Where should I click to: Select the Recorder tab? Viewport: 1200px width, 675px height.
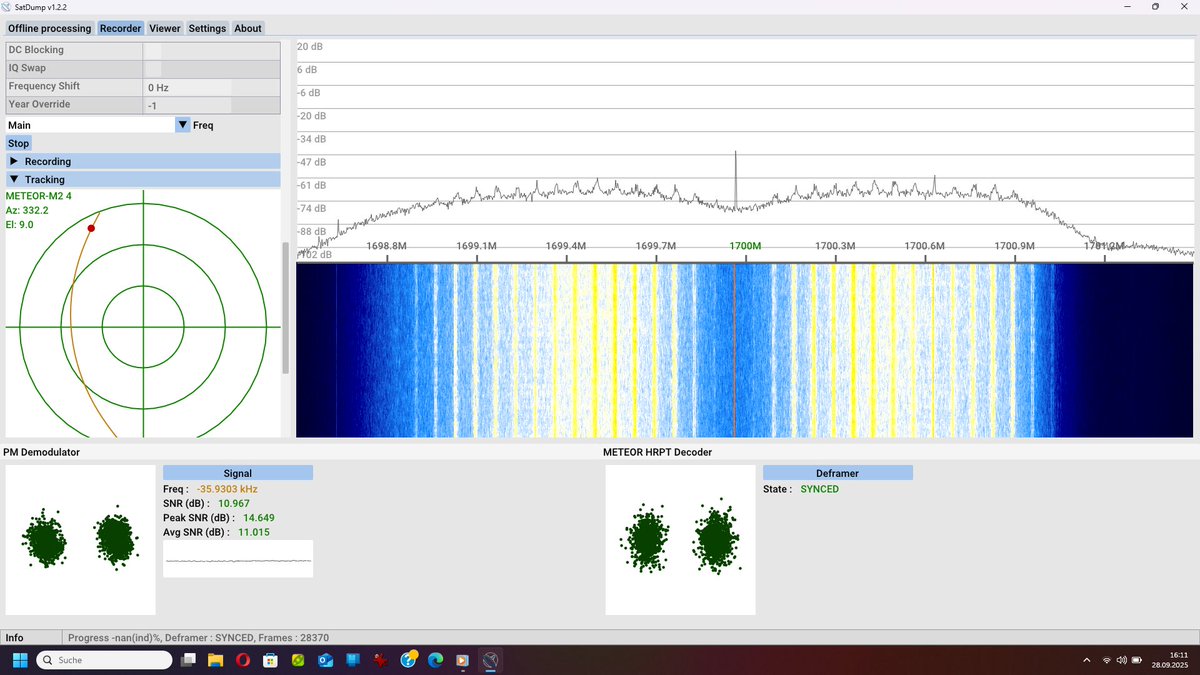click(120, 28)
